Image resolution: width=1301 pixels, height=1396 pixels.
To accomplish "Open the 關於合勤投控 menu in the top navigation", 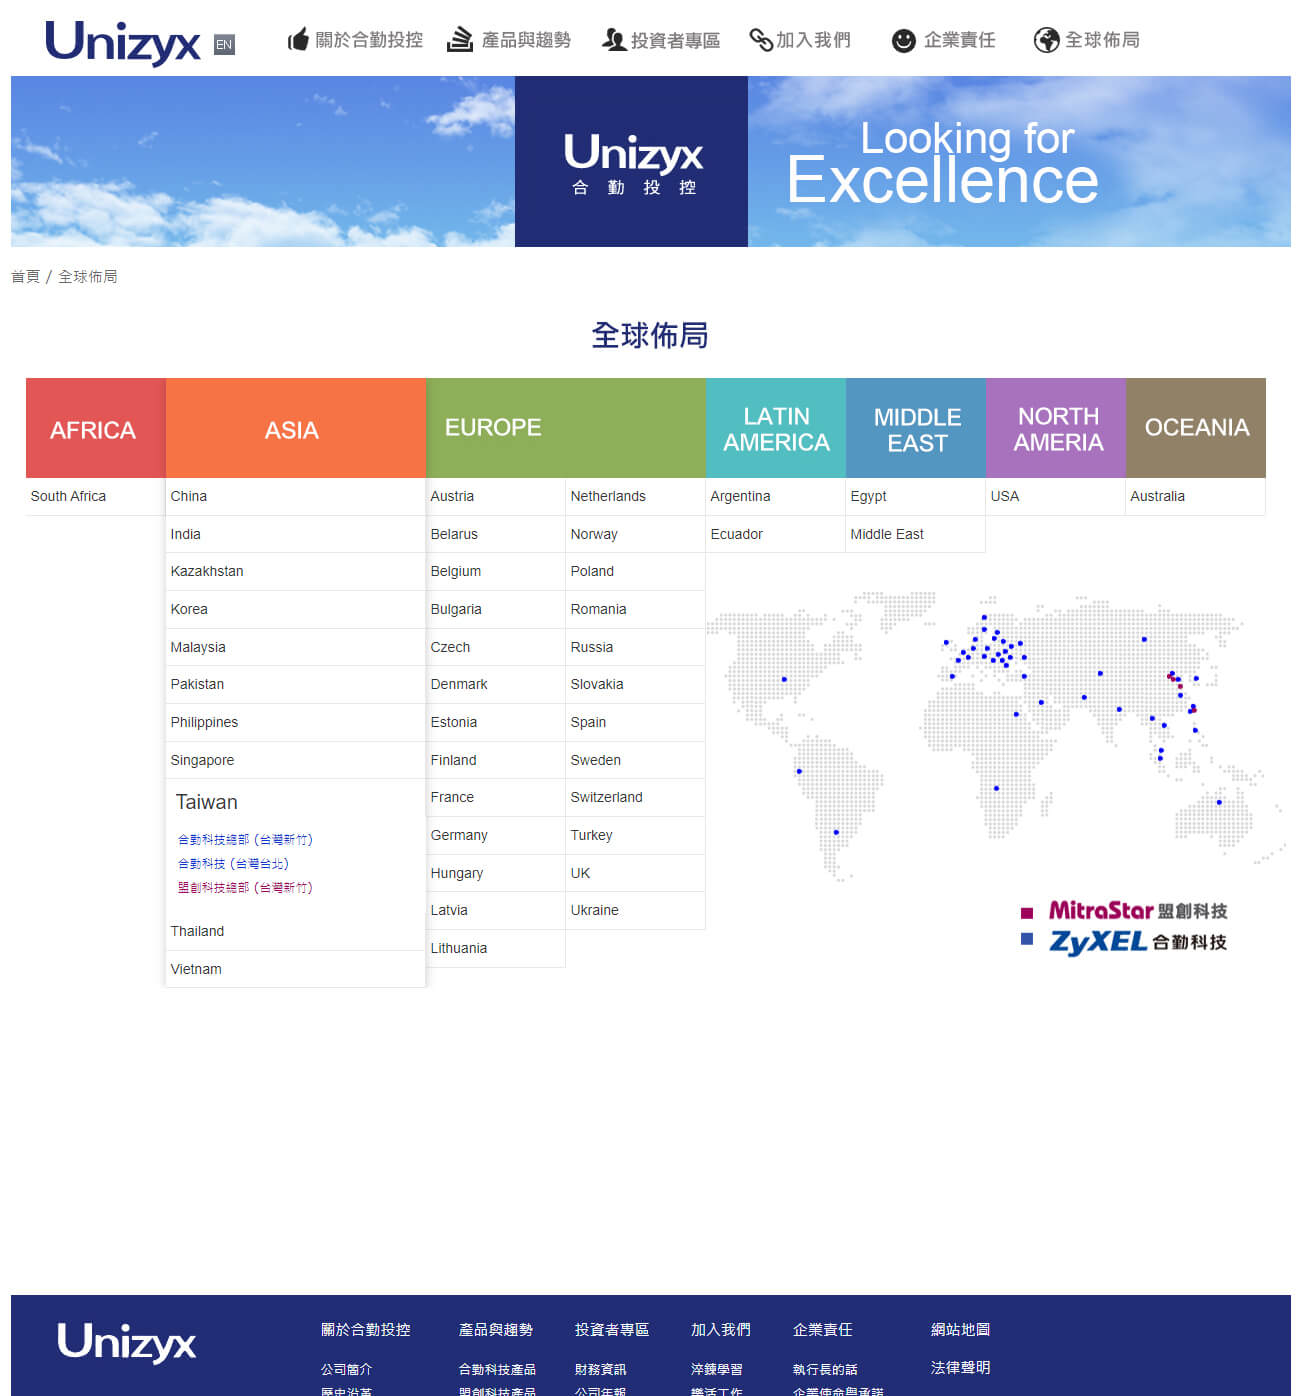I will (369, 40).
